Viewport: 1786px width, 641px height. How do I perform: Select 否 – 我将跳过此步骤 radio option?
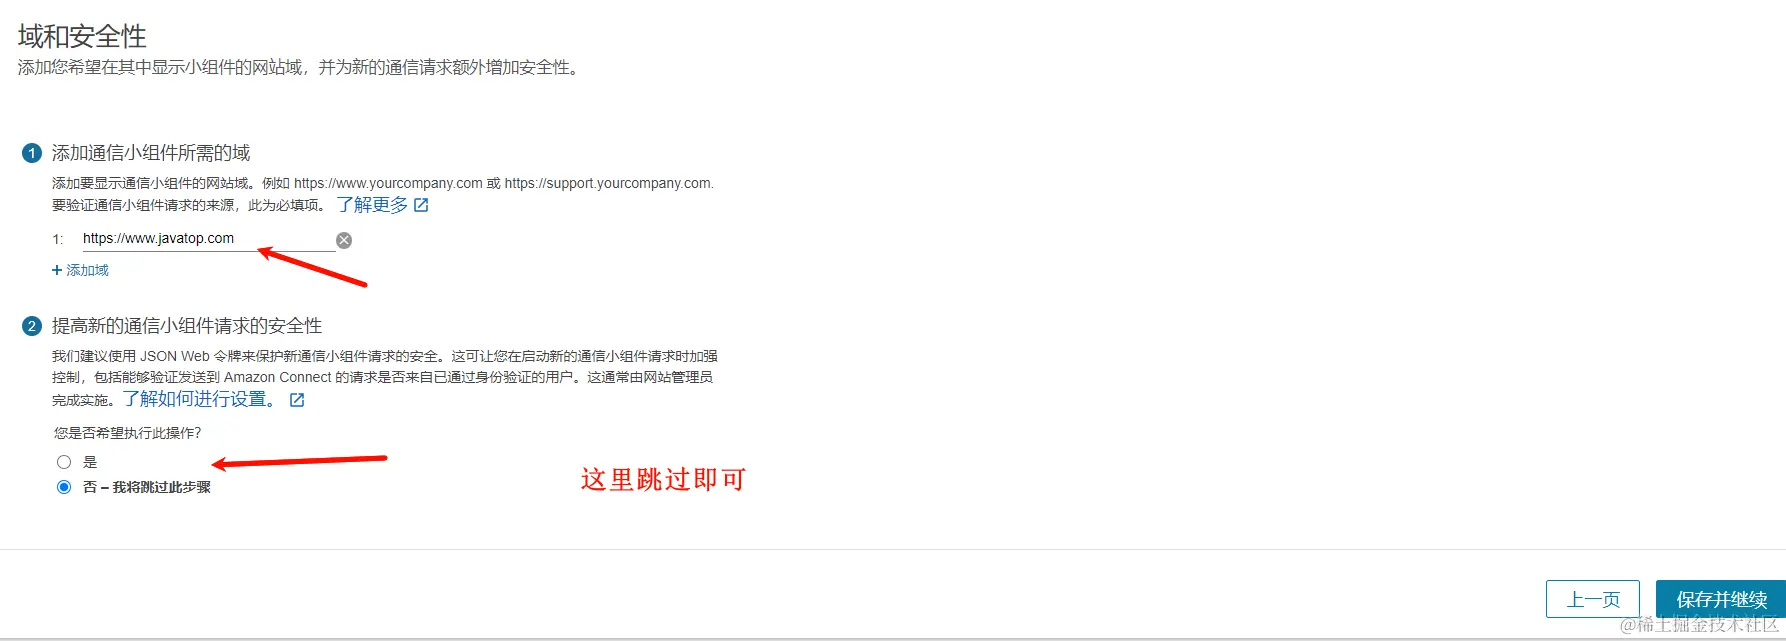click(x=64, y=487)
